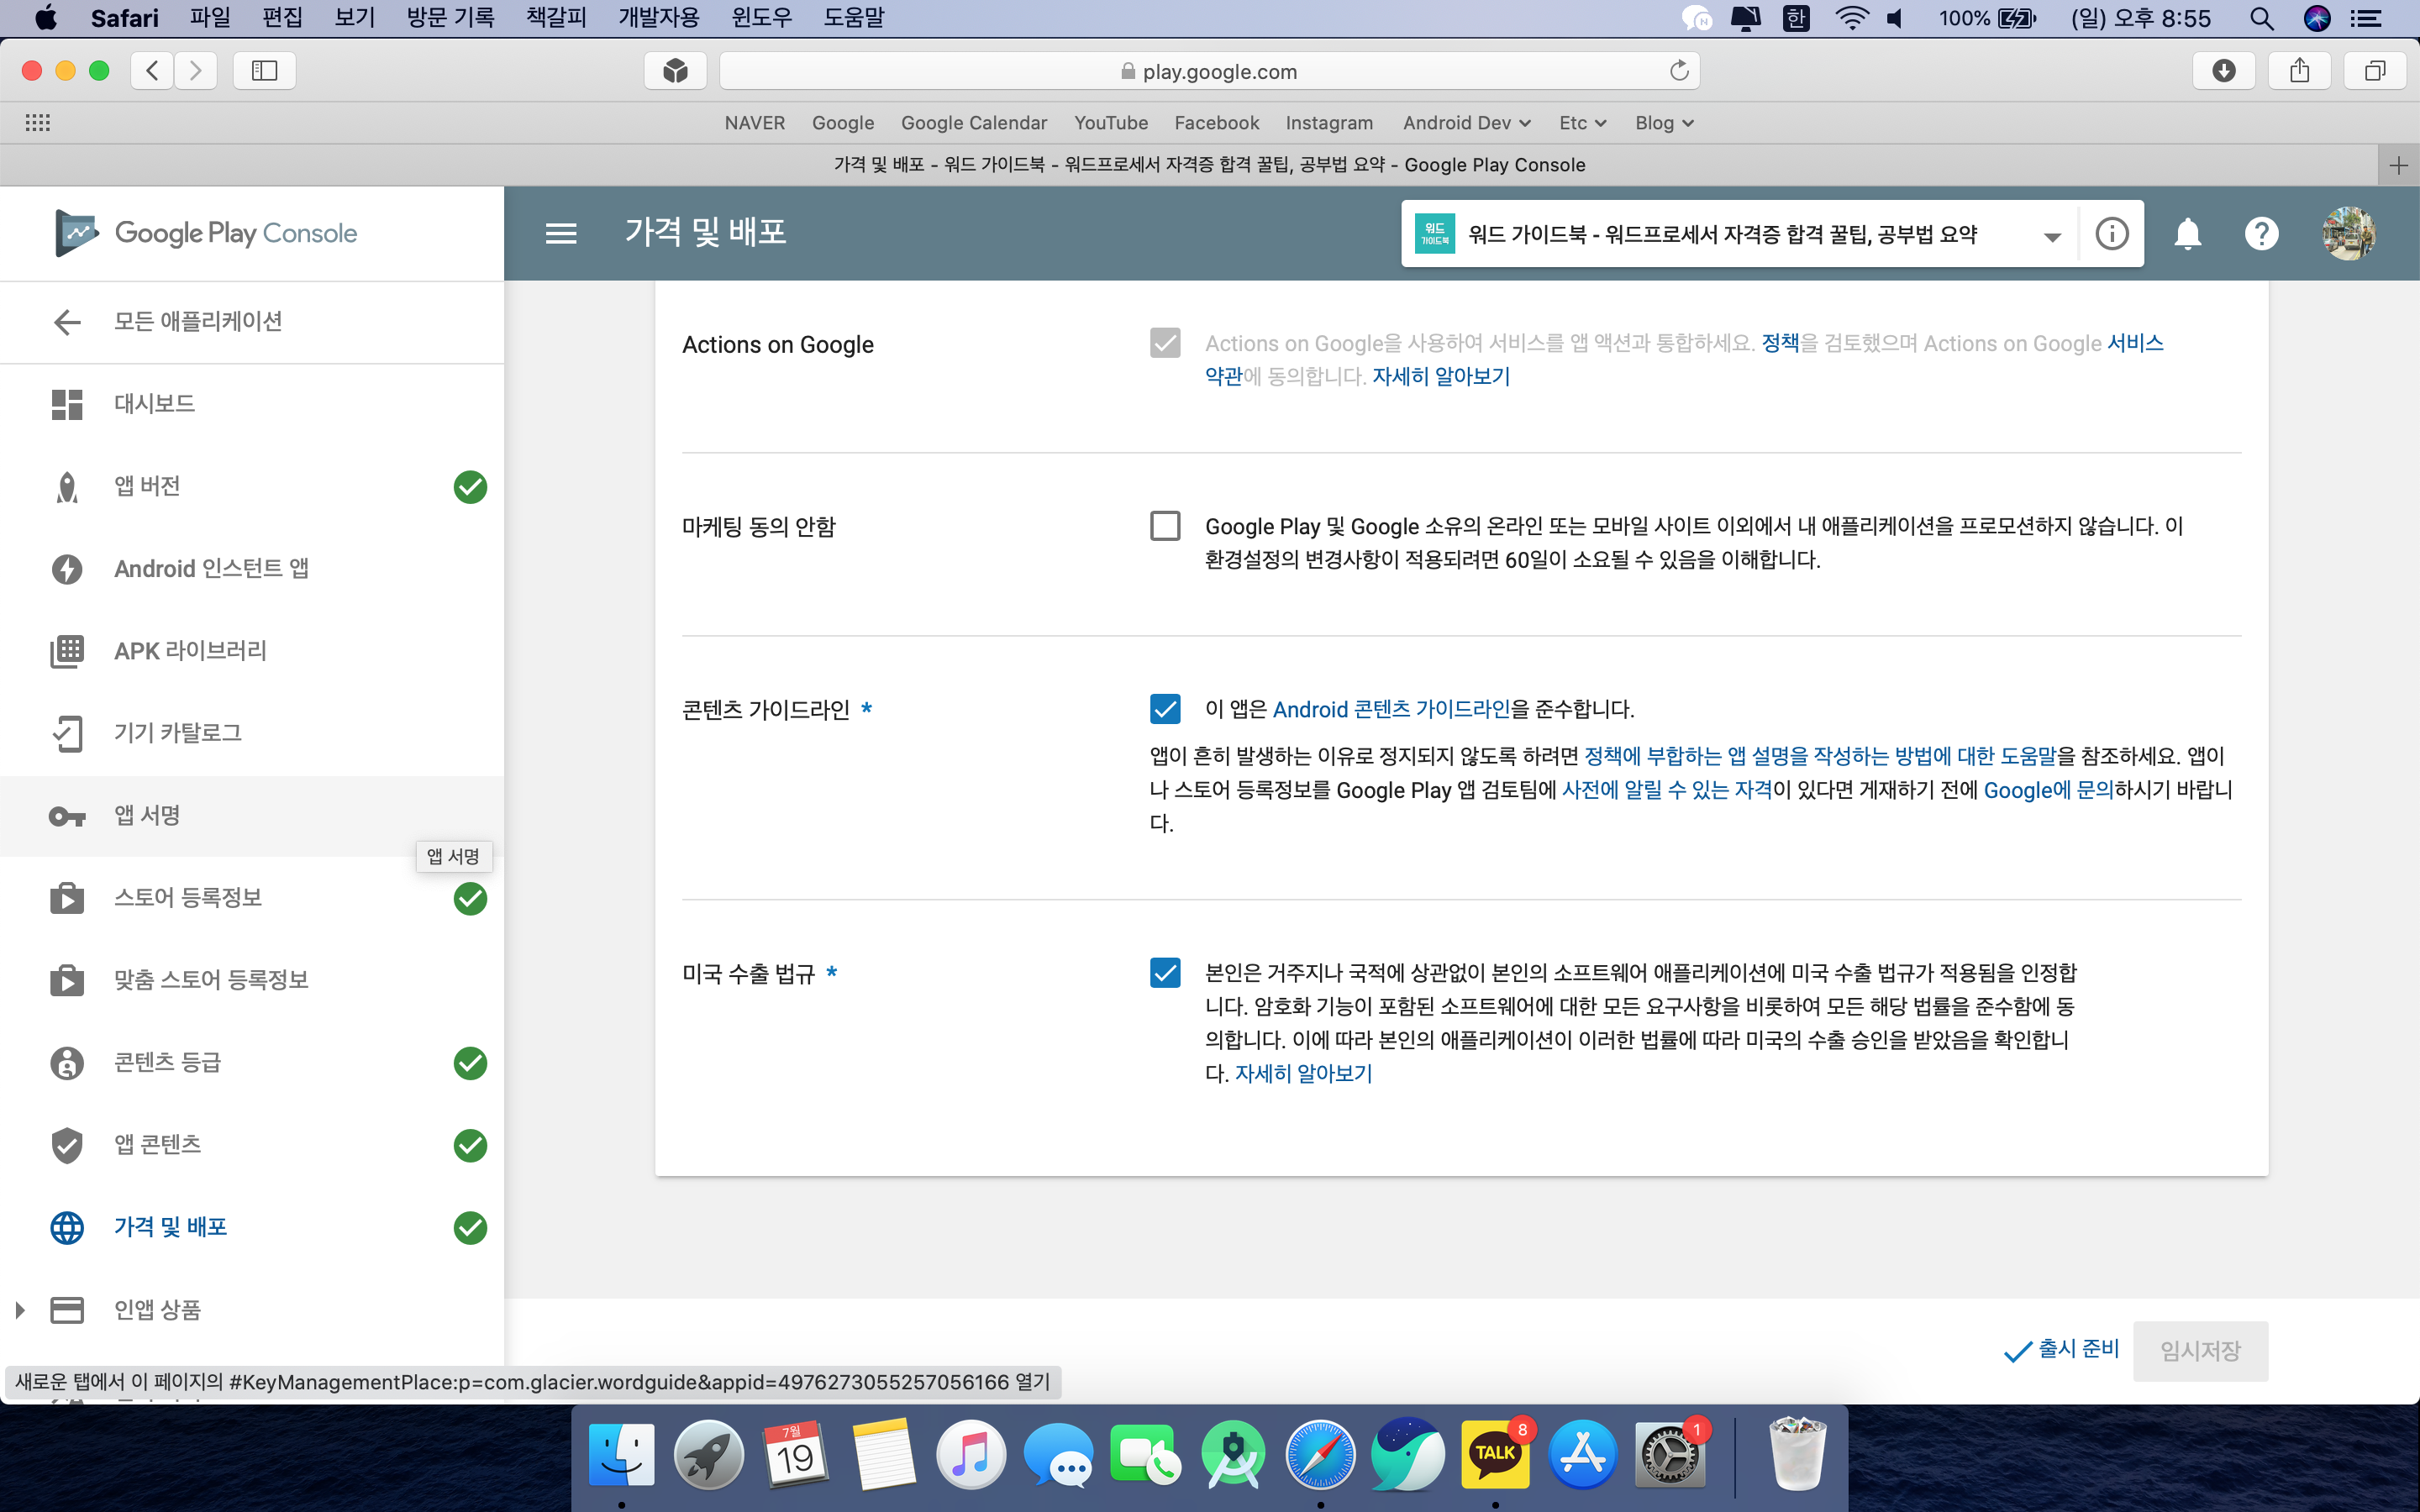The width and height of the screenshot is (2420, 1512).
Task: Click the play.google.com address bar
Action: pyautogui.click(x=1209, y=71)
